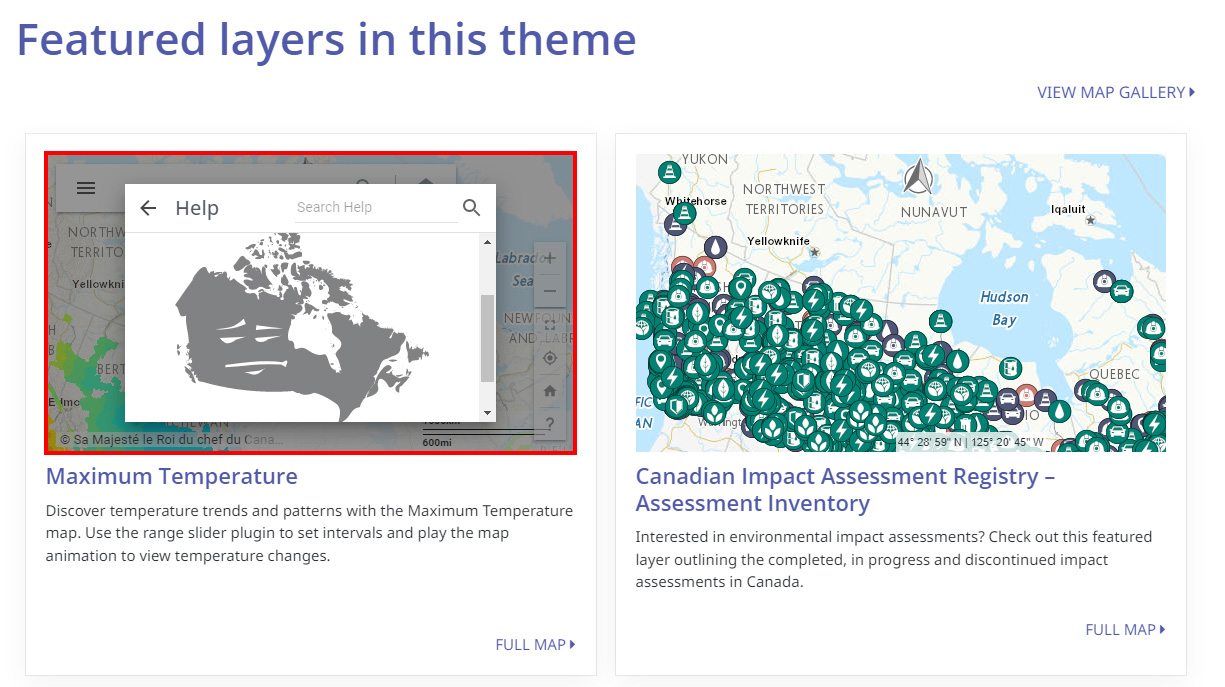Collapse the toolbar with the caret arrow
Screen dimensions: 1225x687
pyautogui.click(x=426, y=180)
